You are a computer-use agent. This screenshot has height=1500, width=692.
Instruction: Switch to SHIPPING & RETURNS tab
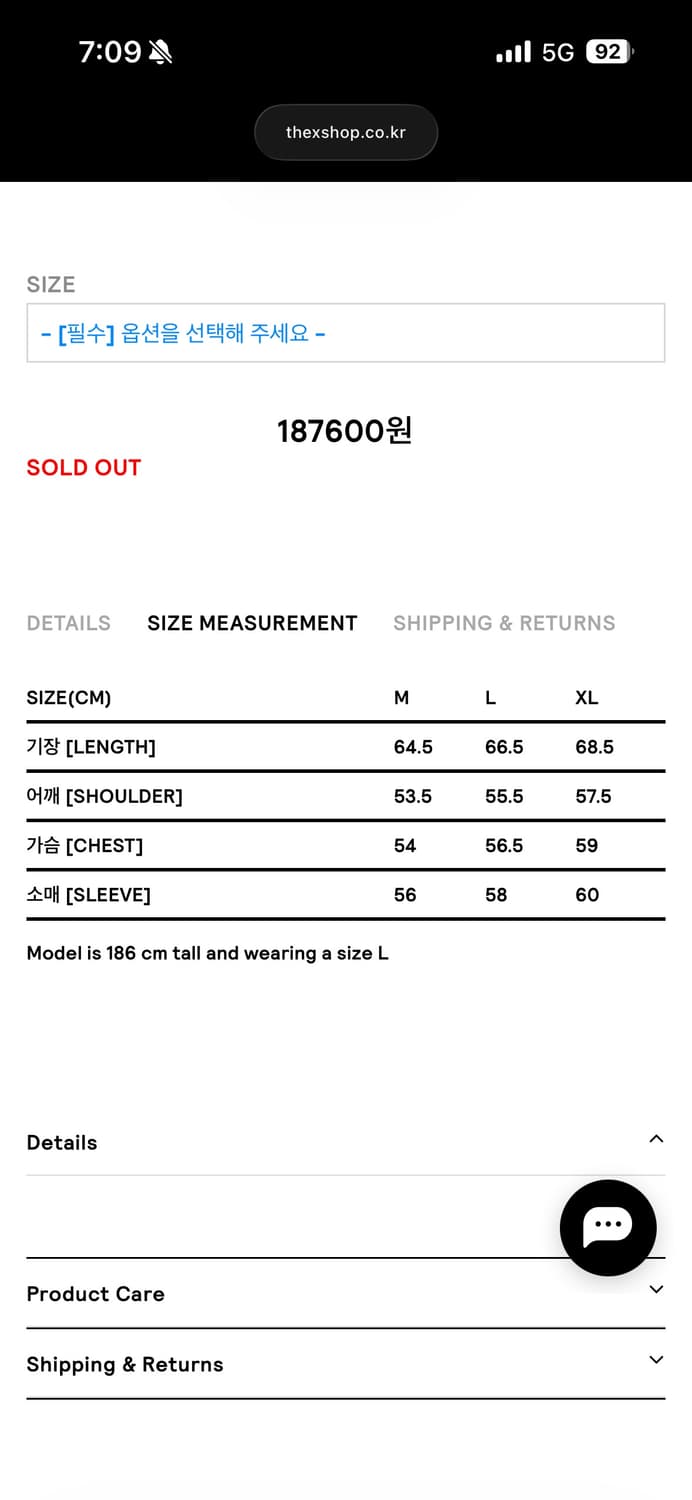pyautogui.click(x=504, y=623)
